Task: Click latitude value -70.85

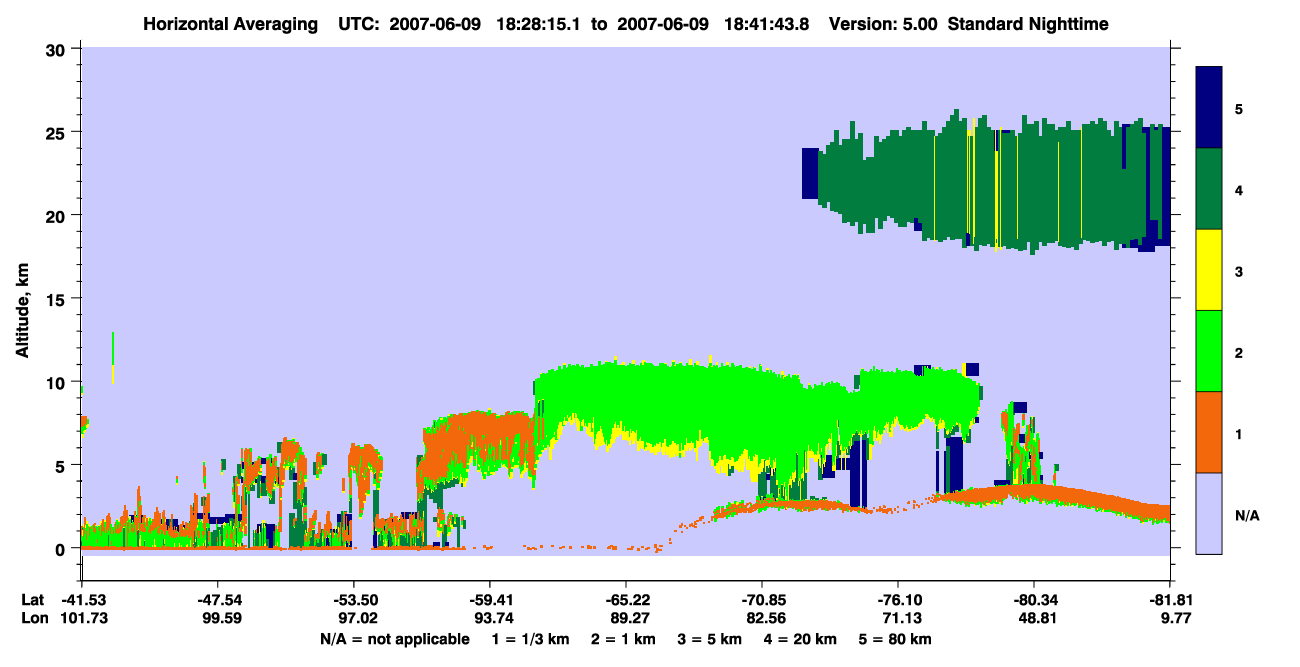Action: (762, 600)
